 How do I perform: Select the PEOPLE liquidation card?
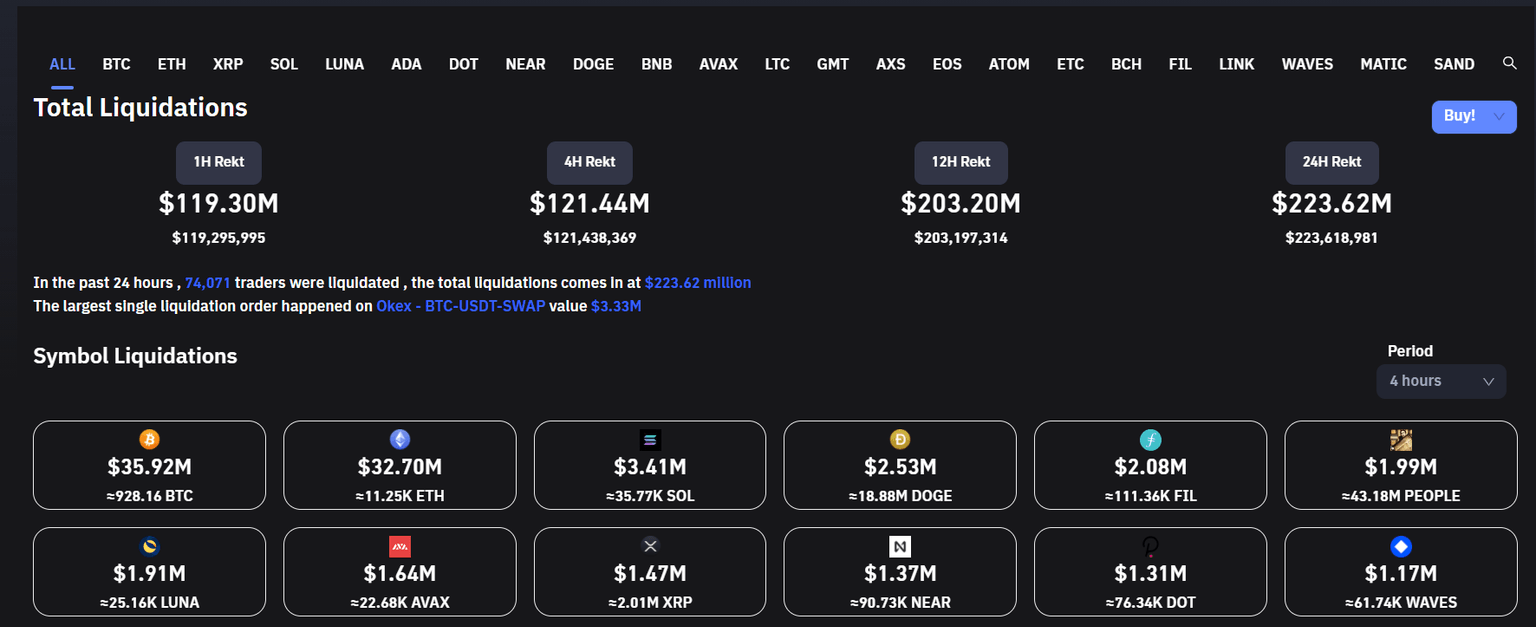pos(1400,465)
